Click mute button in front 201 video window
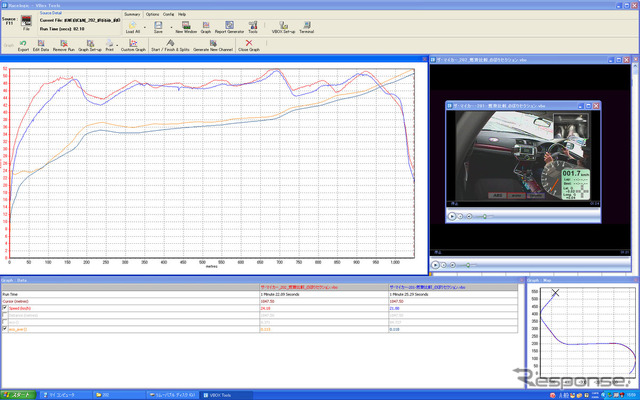This screenshot has width=640, height=400. (x=469, y=216)
